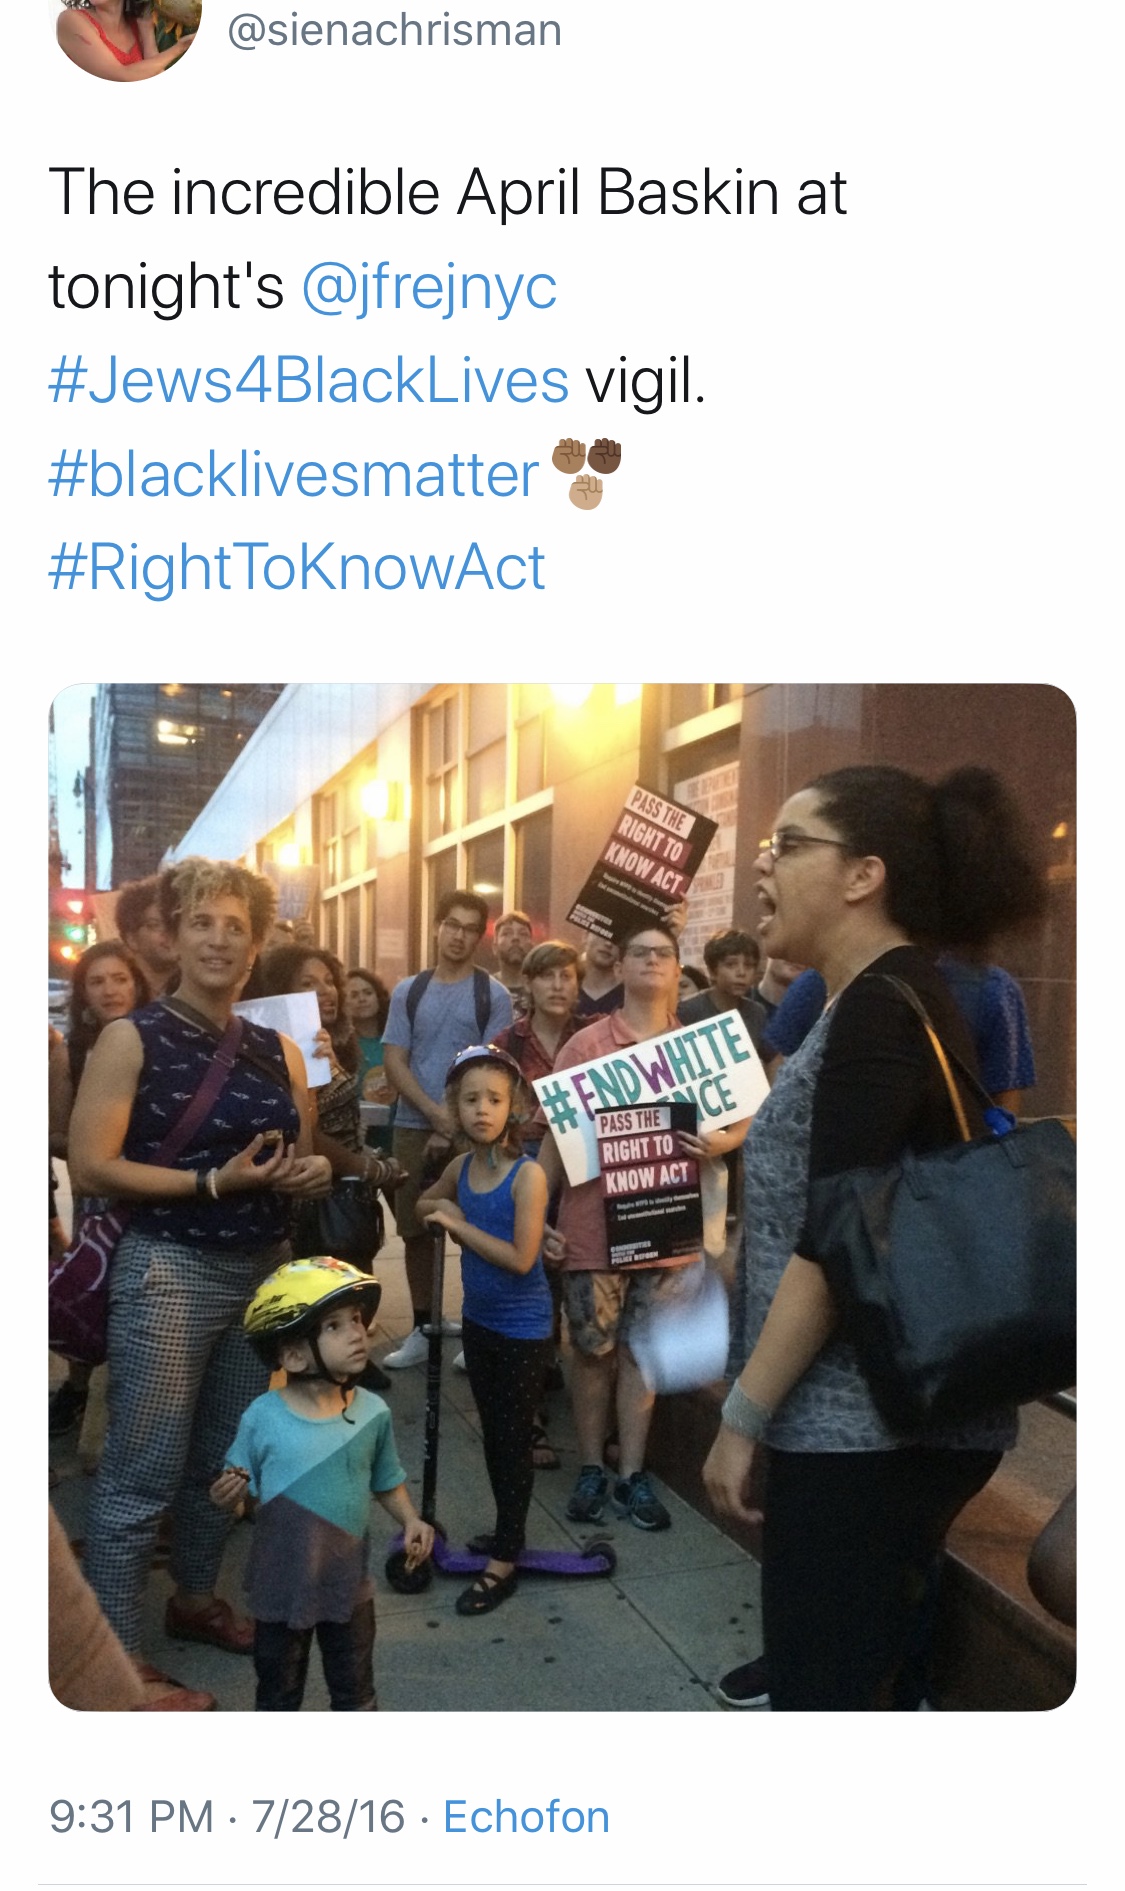Viewport: 1125px width, 1891px height.
Task: Open the Echofon source link
Action: coord(526,1817)
